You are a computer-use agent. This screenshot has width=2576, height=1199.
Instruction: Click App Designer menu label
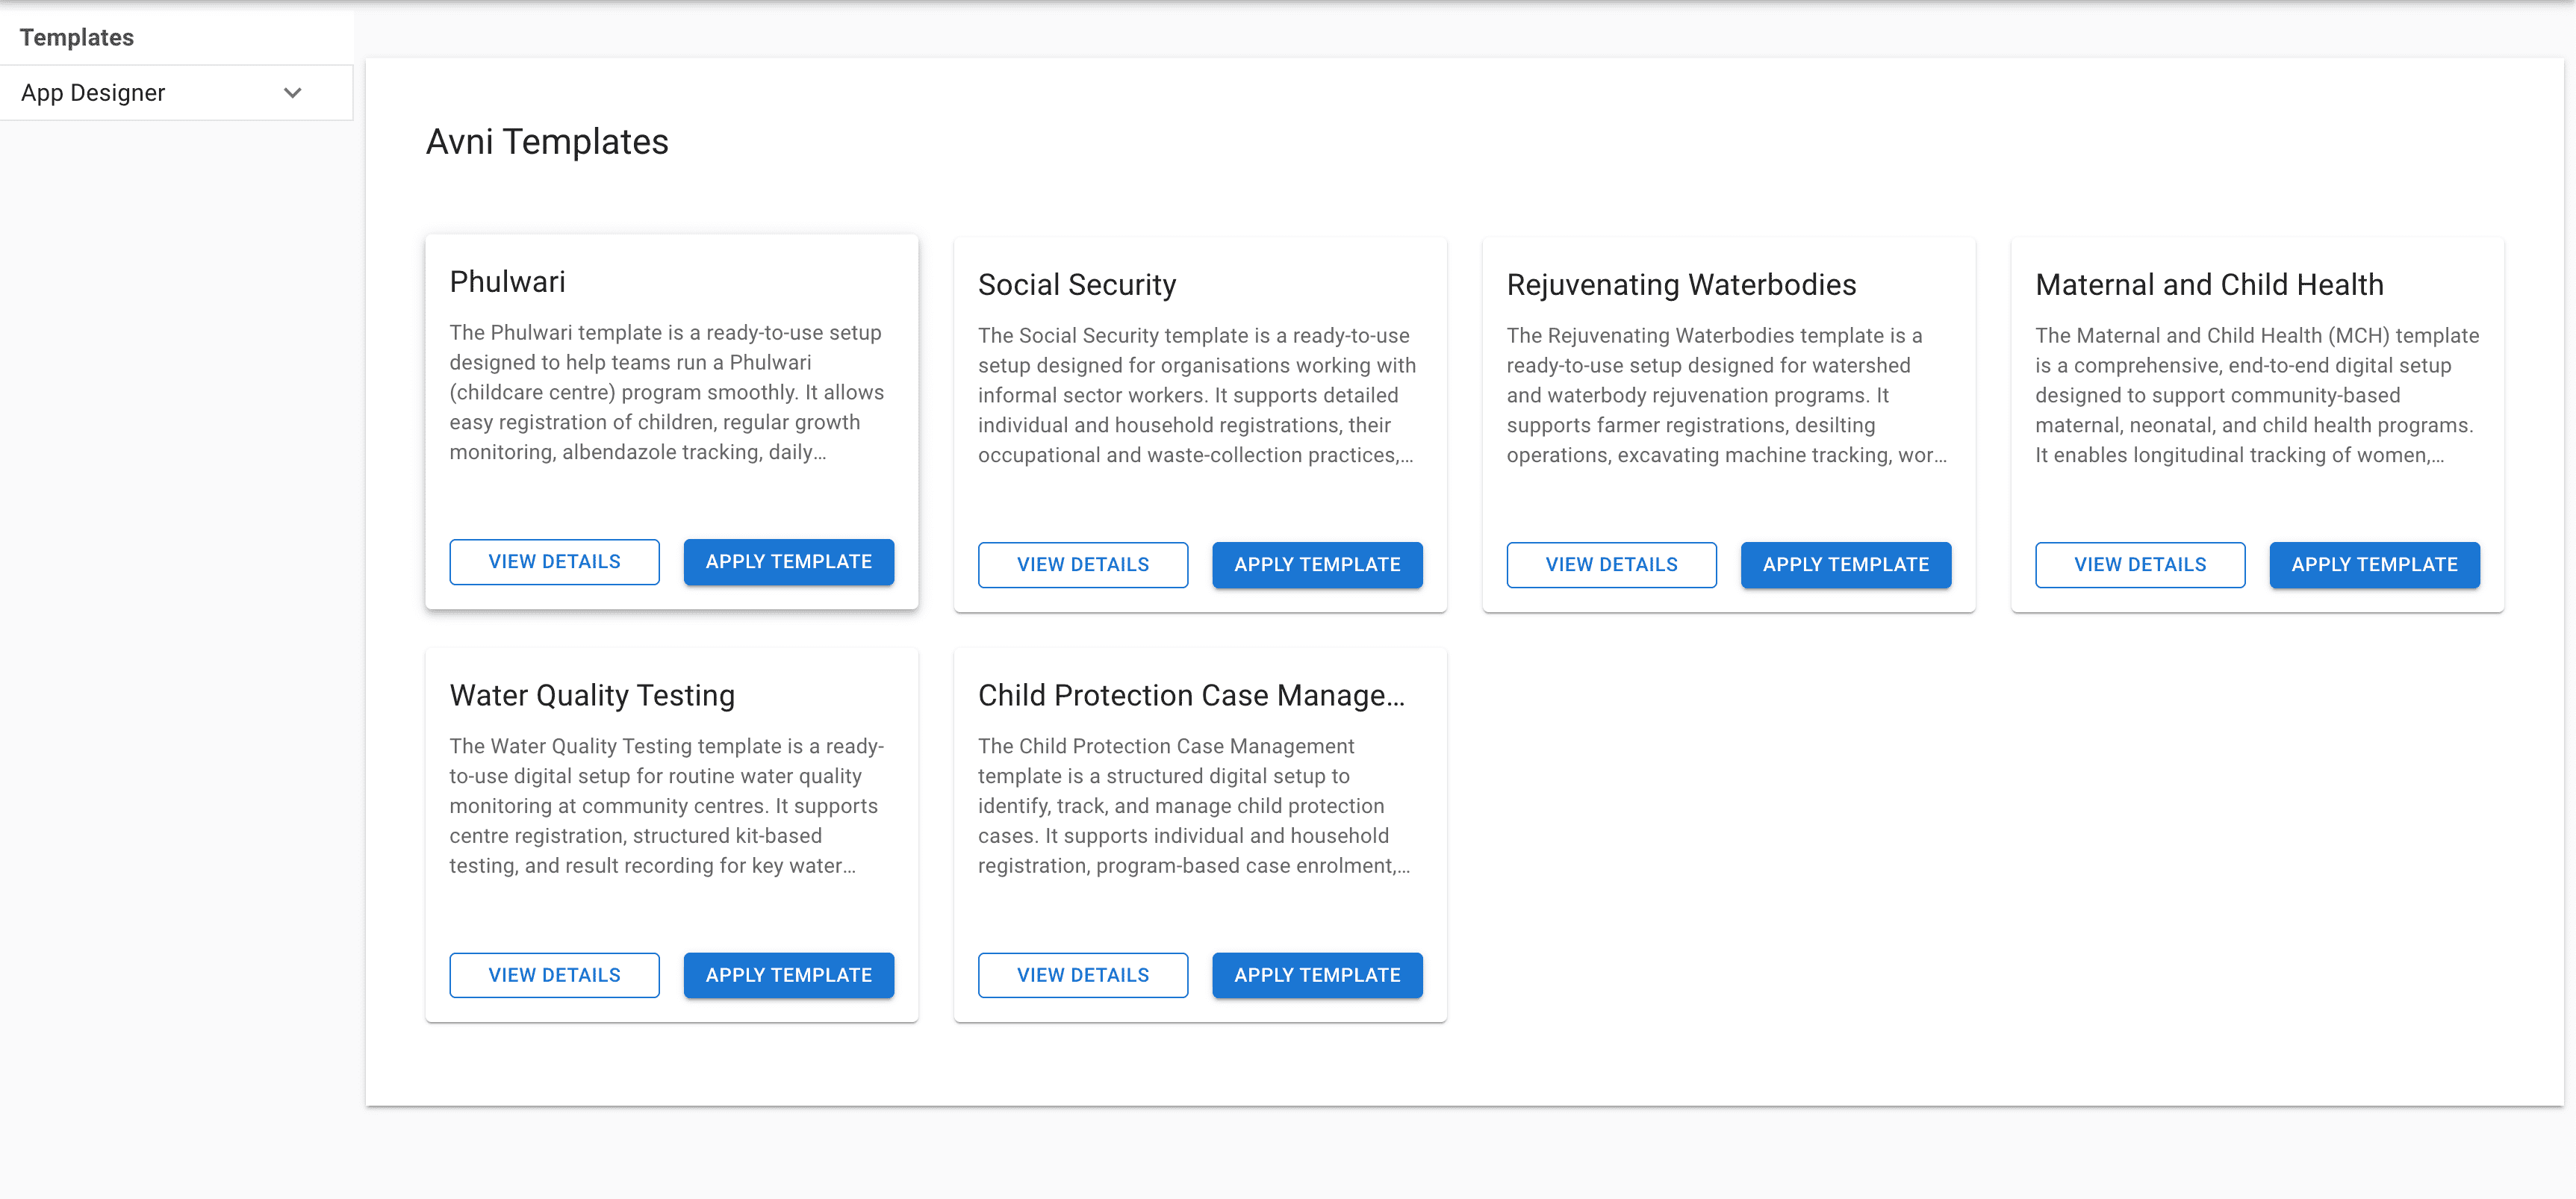[93, 93]
